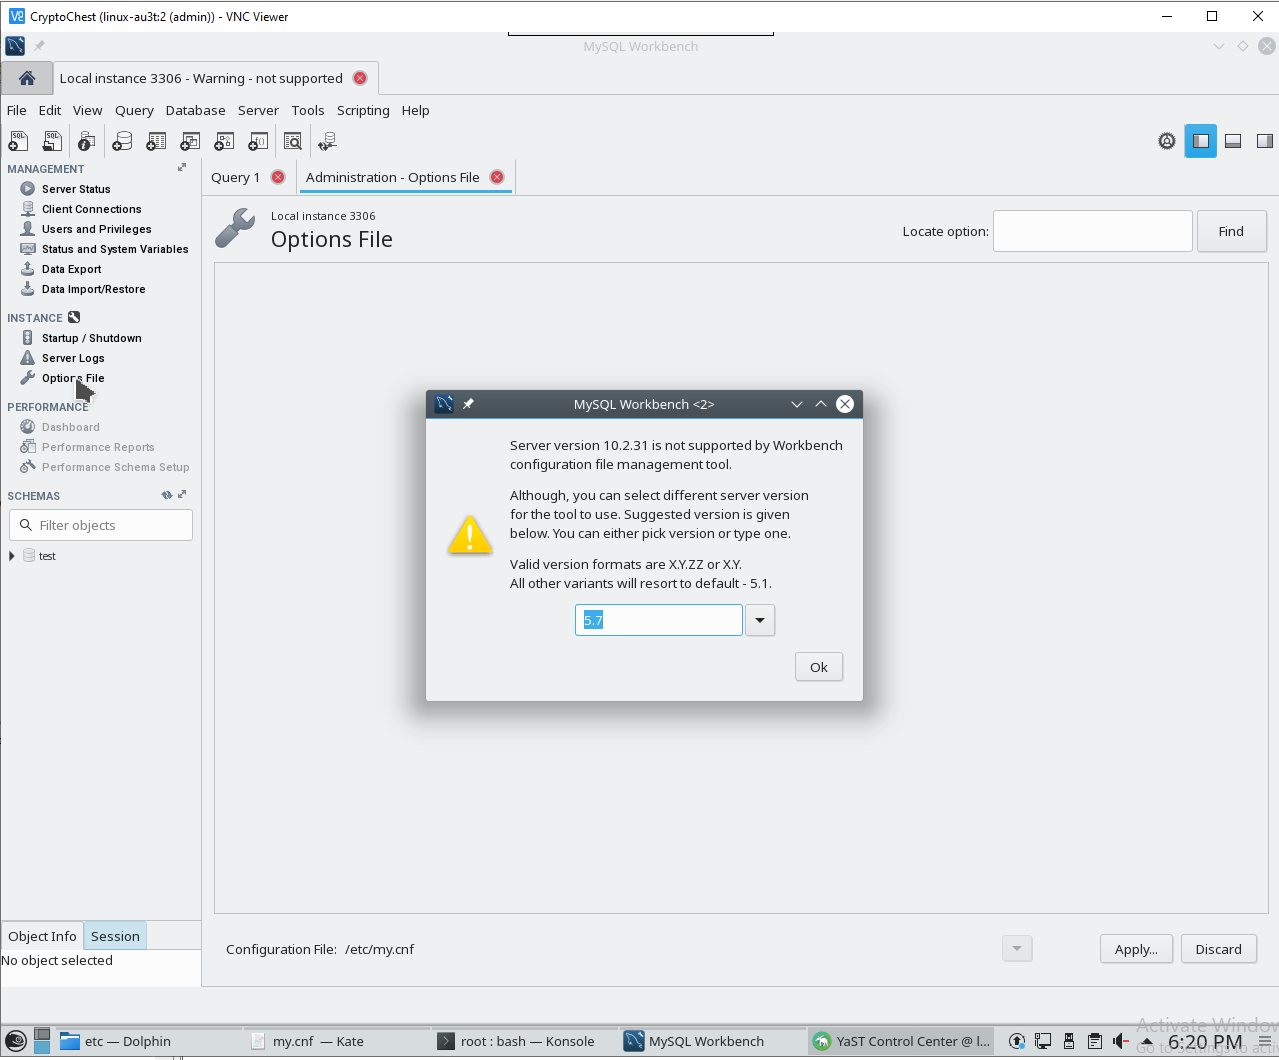Viewport: 1279px width, 1060px height.
Task: Click Ok in the version dialog
Action: point(819,667)
